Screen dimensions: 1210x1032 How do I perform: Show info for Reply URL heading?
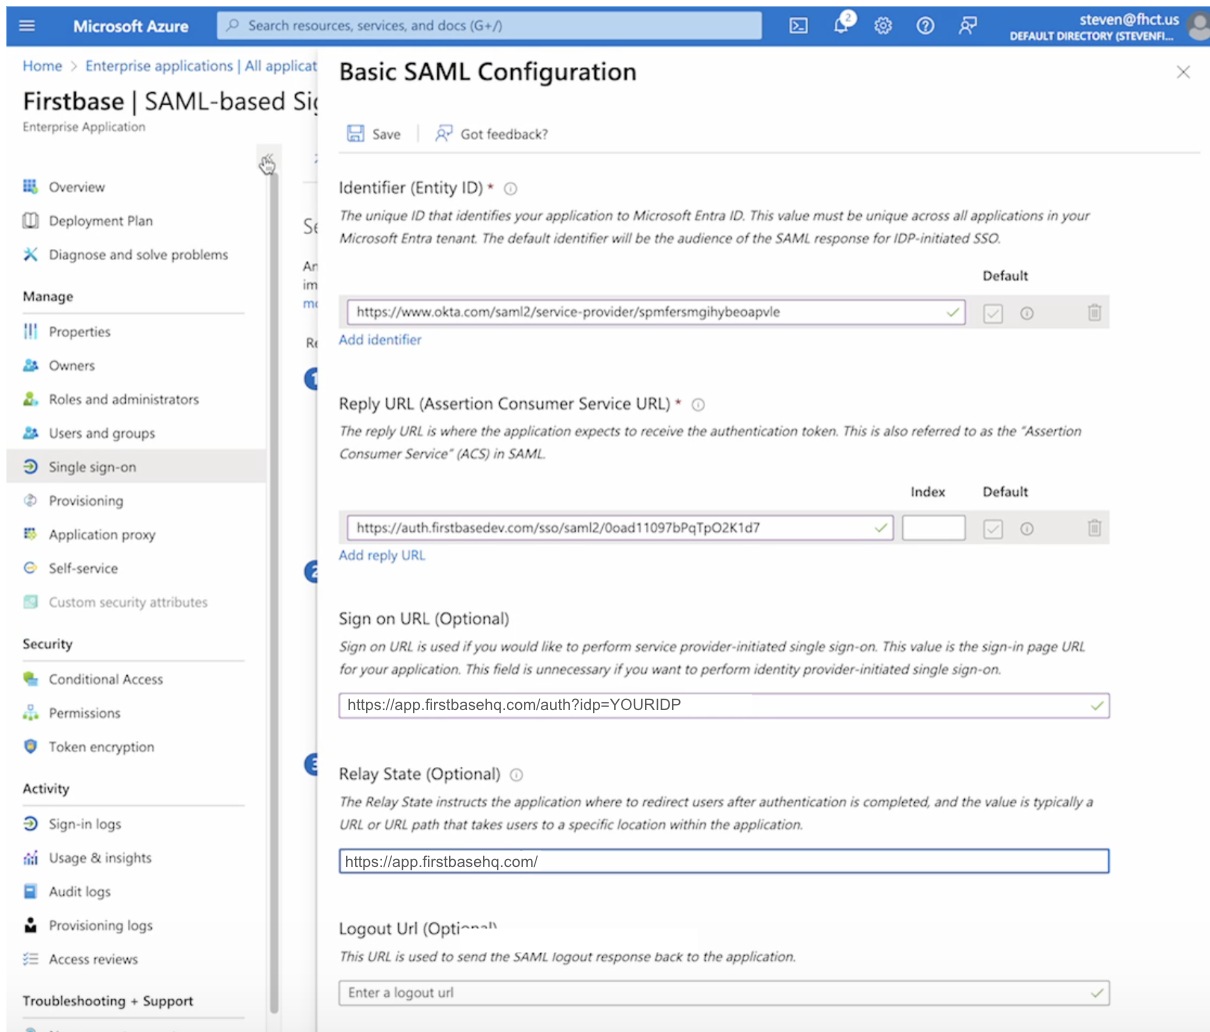click(698, 405)
